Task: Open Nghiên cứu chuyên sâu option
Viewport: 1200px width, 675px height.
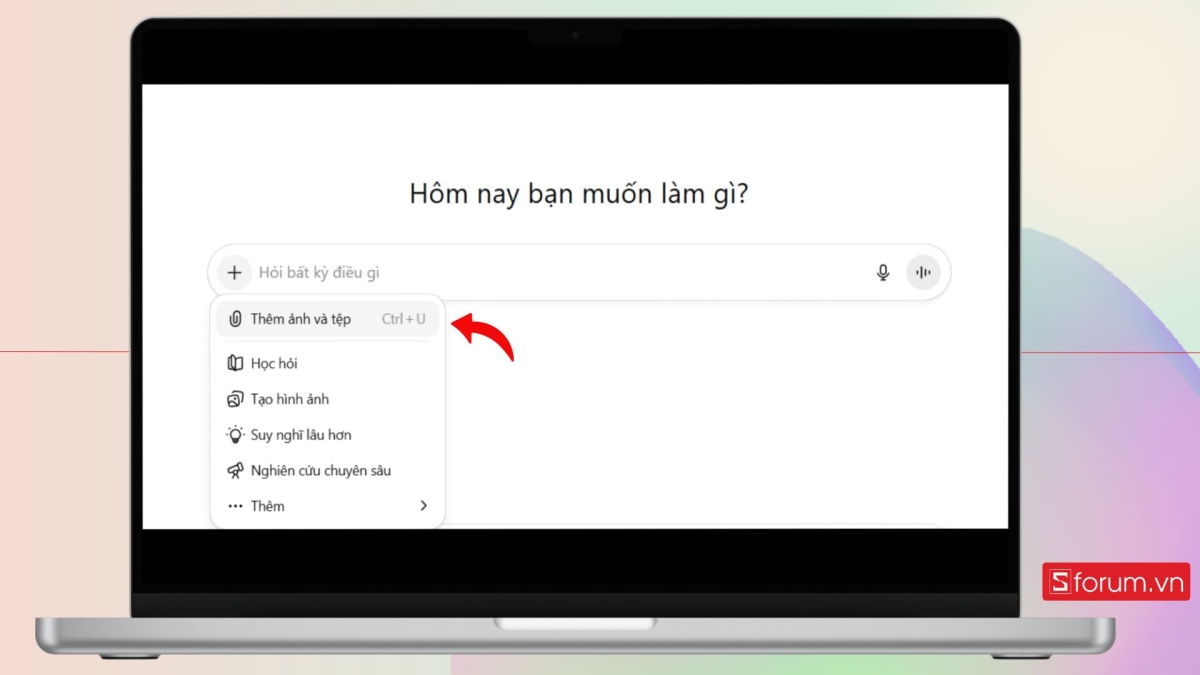Action: tap(328, 470)
